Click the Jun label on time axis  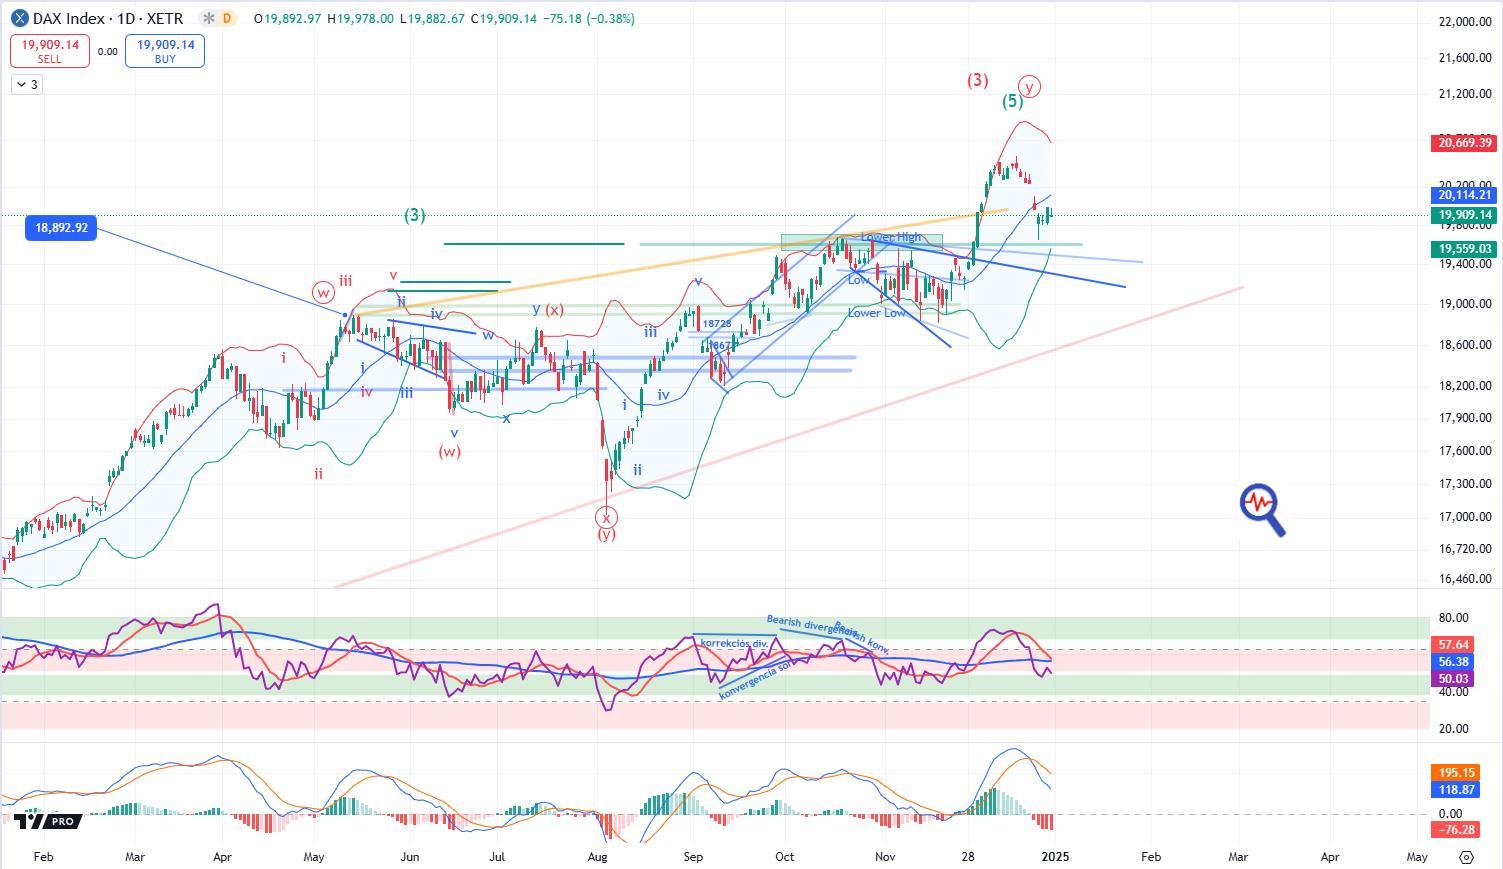(409, 857)
